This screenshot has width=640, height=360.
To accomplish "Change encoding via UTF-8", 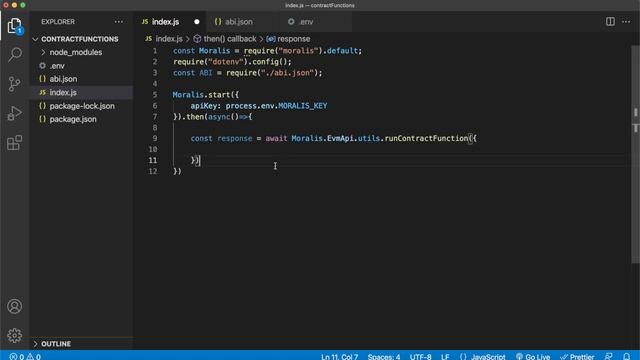I will click(x=420, y=356).
